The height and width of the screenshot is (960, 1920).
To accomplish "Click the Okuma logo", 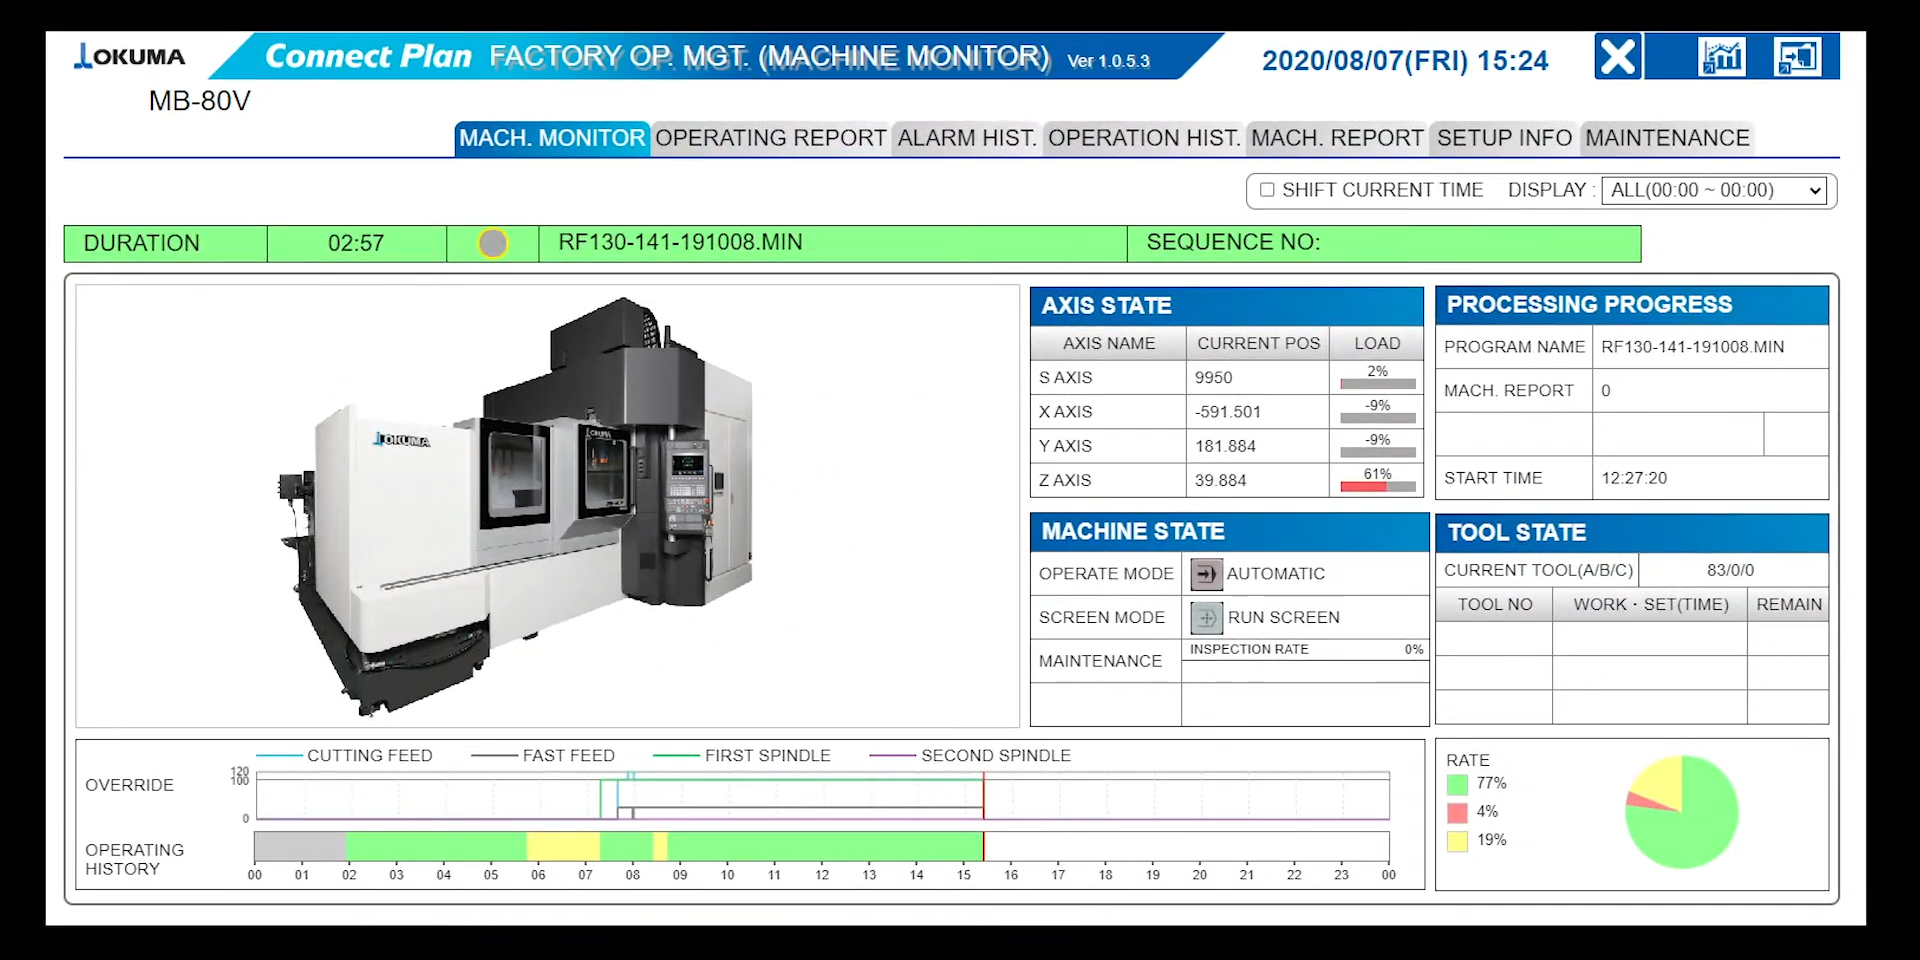I will tap(128, 57).
